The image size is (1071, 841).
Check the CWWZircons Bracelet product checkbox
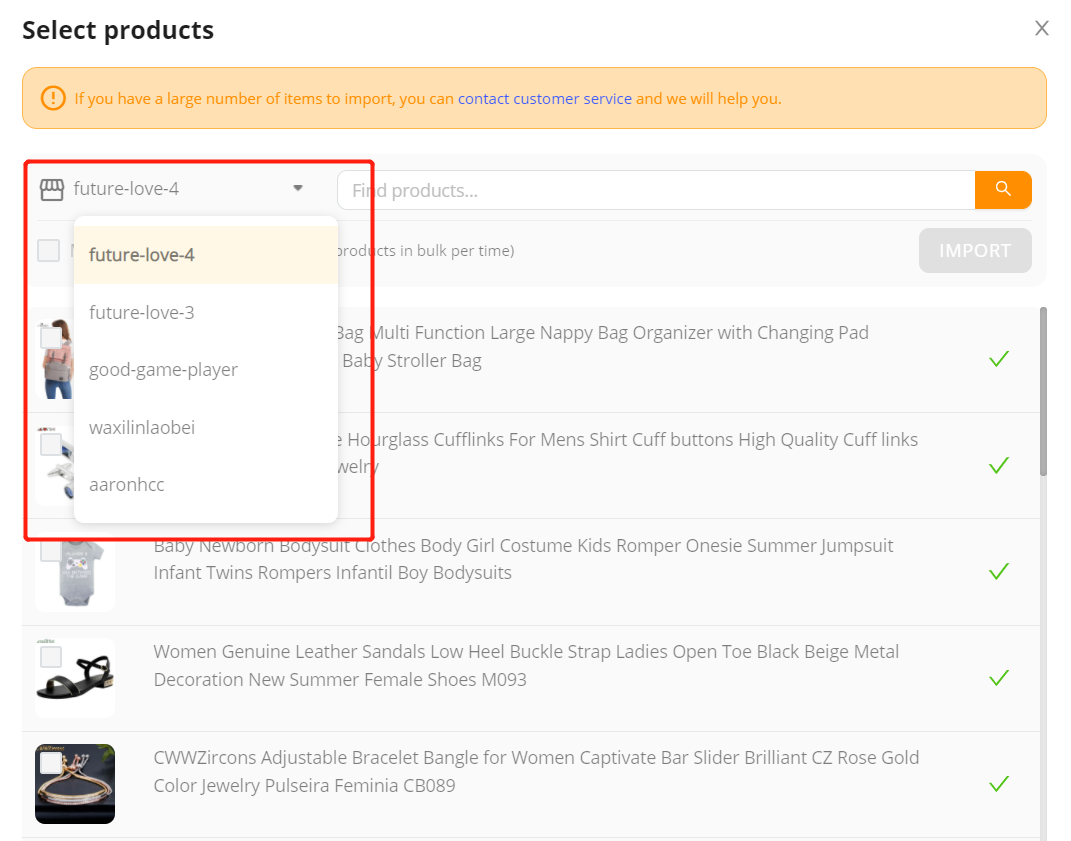[x=51, y=762]
